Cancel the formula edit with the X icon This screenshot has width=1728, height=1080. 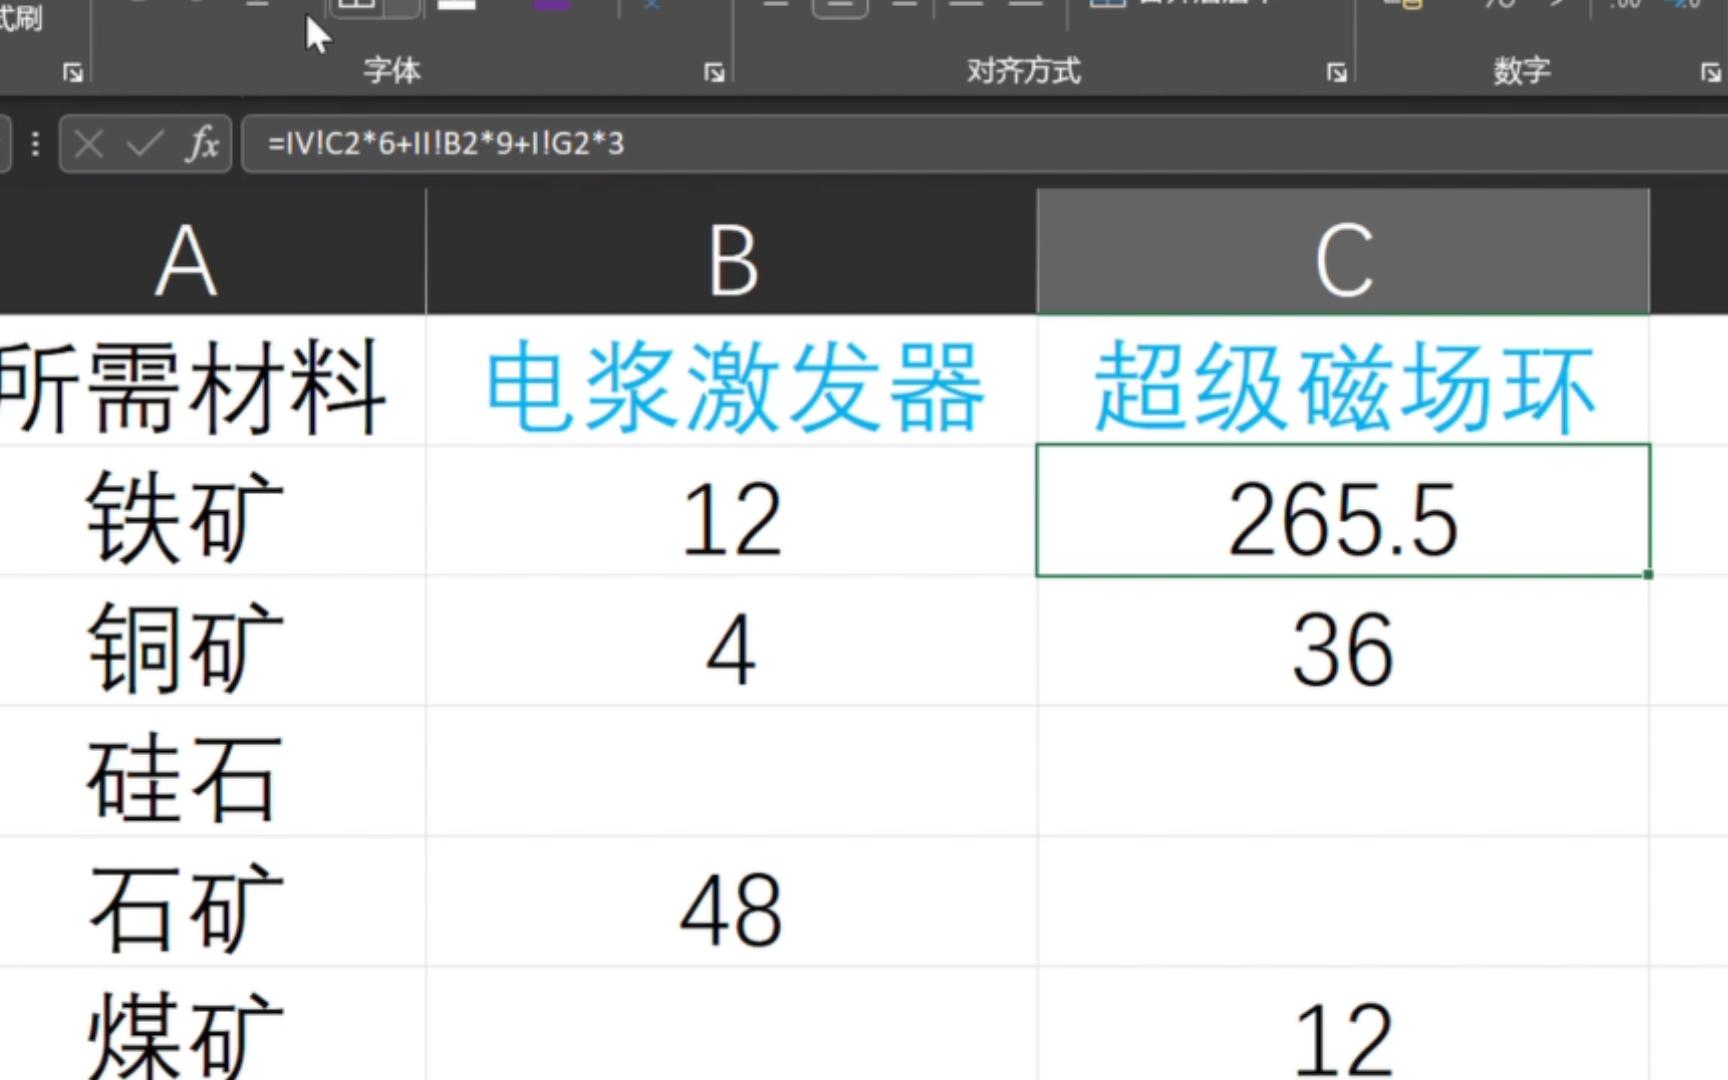[89, 144]
